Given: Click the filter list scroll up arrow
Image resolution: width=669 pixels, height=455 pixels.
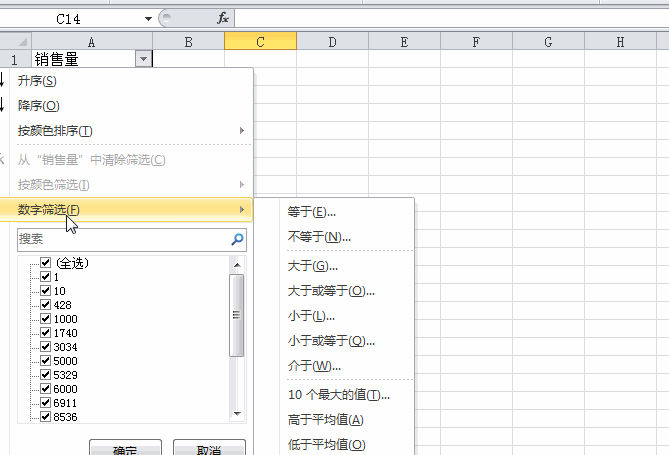Looking at the screenshot, I should pos(237,265).
